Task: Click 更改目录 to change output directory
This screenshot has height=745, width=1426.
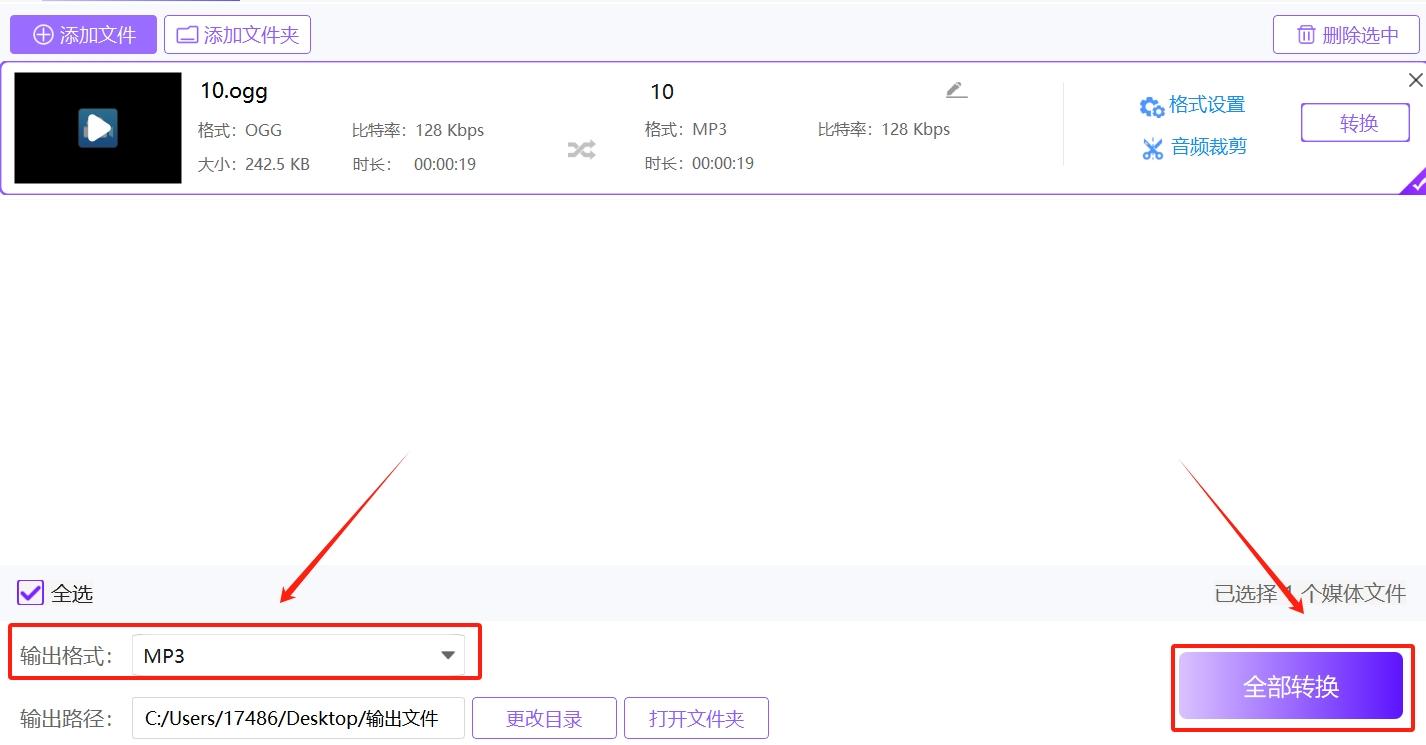Action: (x=544, y=717)
